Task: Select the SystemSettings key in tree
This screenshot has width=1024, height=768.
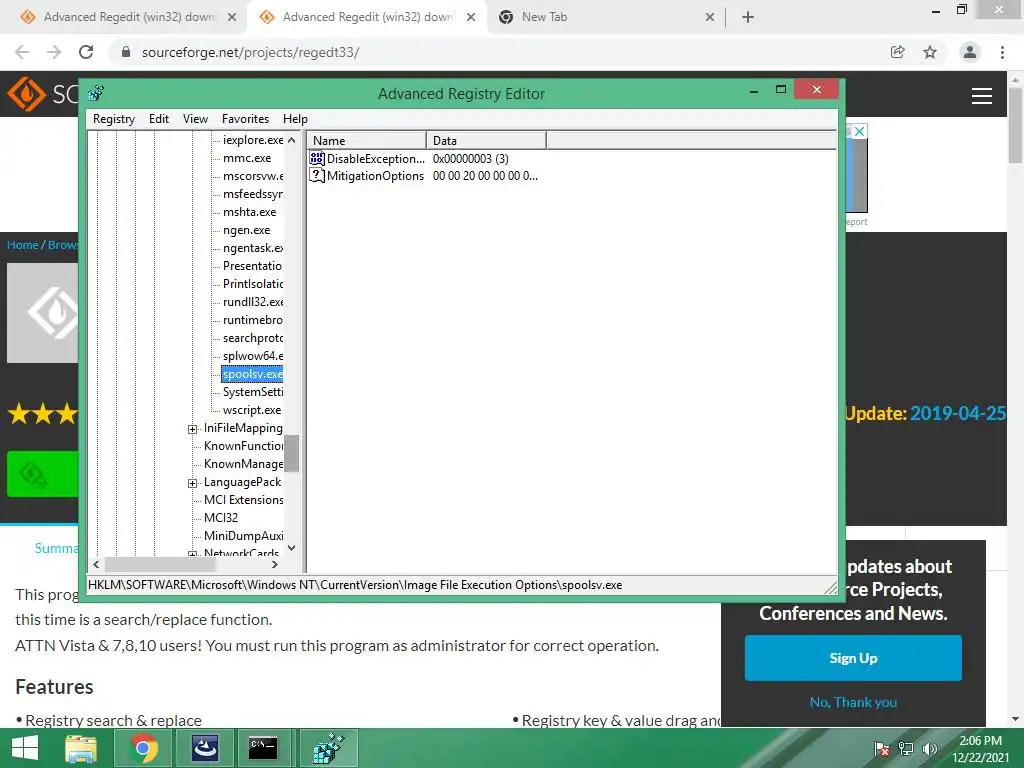Action: pos(253,392)
